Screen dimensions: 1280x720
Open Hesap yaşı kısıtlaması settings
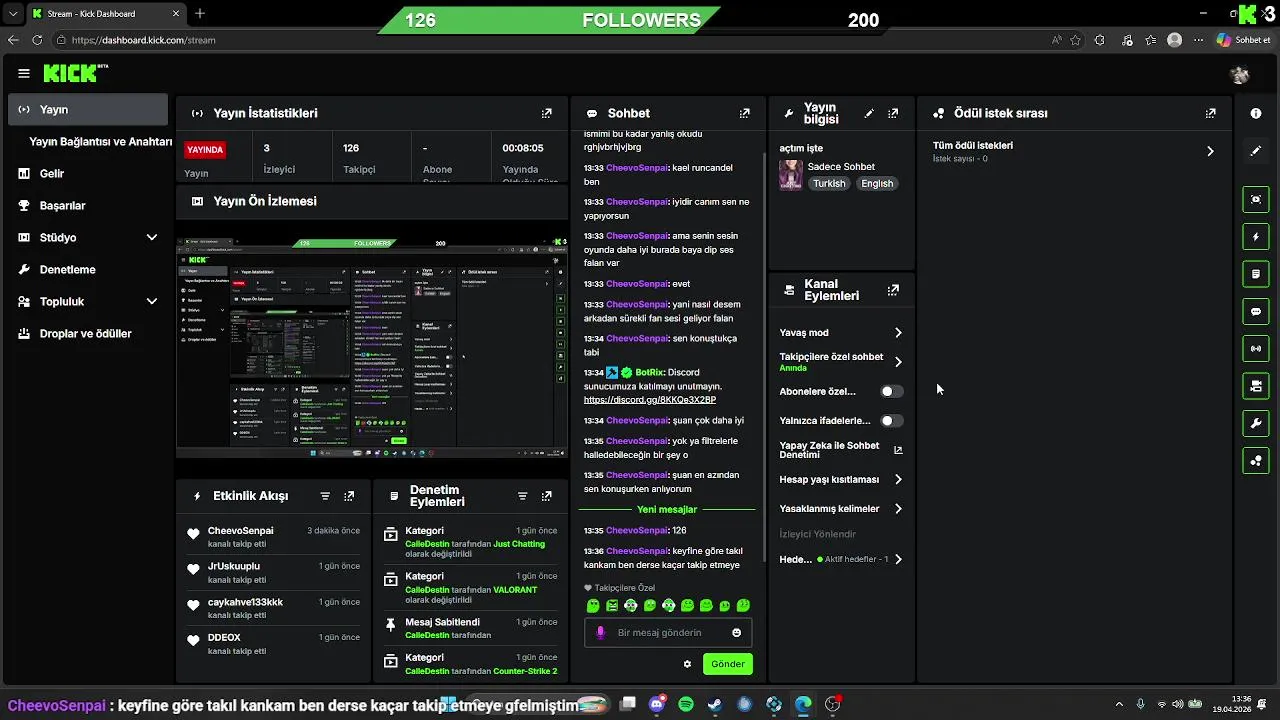coord(841,479)
